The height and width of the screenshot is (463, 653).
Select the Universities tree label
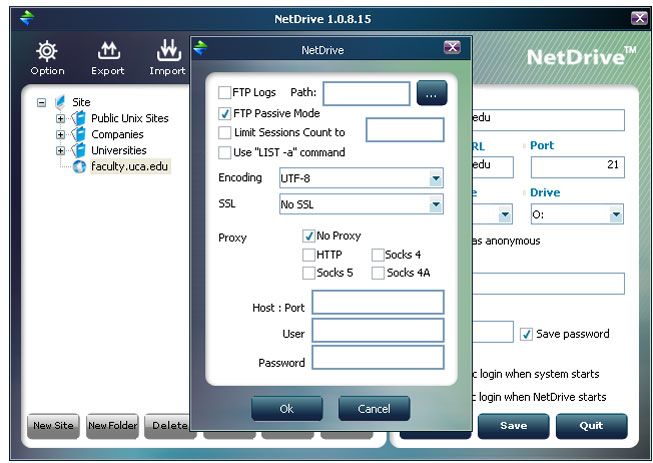click(x=119, y=150)
